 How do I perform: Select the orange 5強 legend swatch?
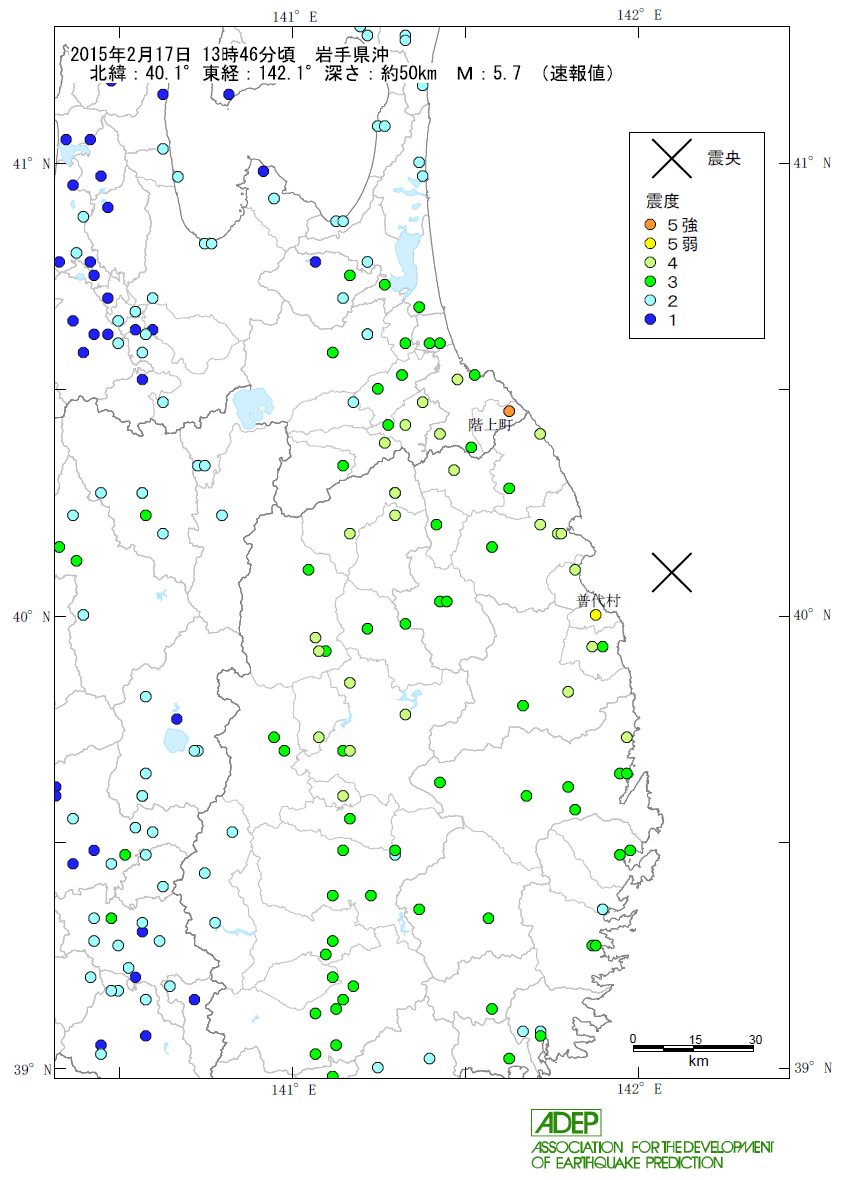[651, 225]
